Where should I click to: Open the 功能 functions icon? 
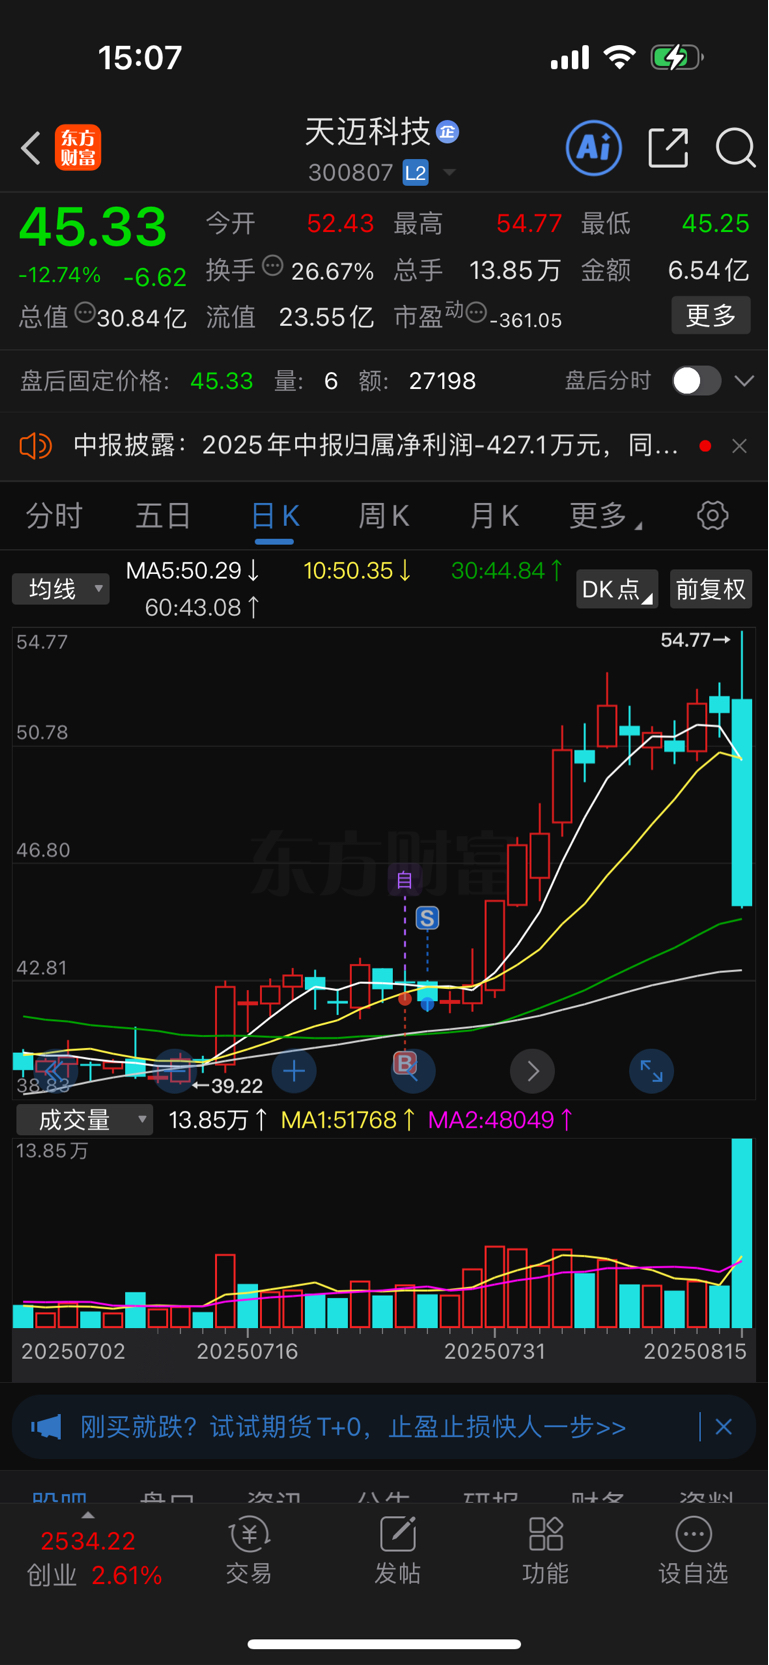545,1551
